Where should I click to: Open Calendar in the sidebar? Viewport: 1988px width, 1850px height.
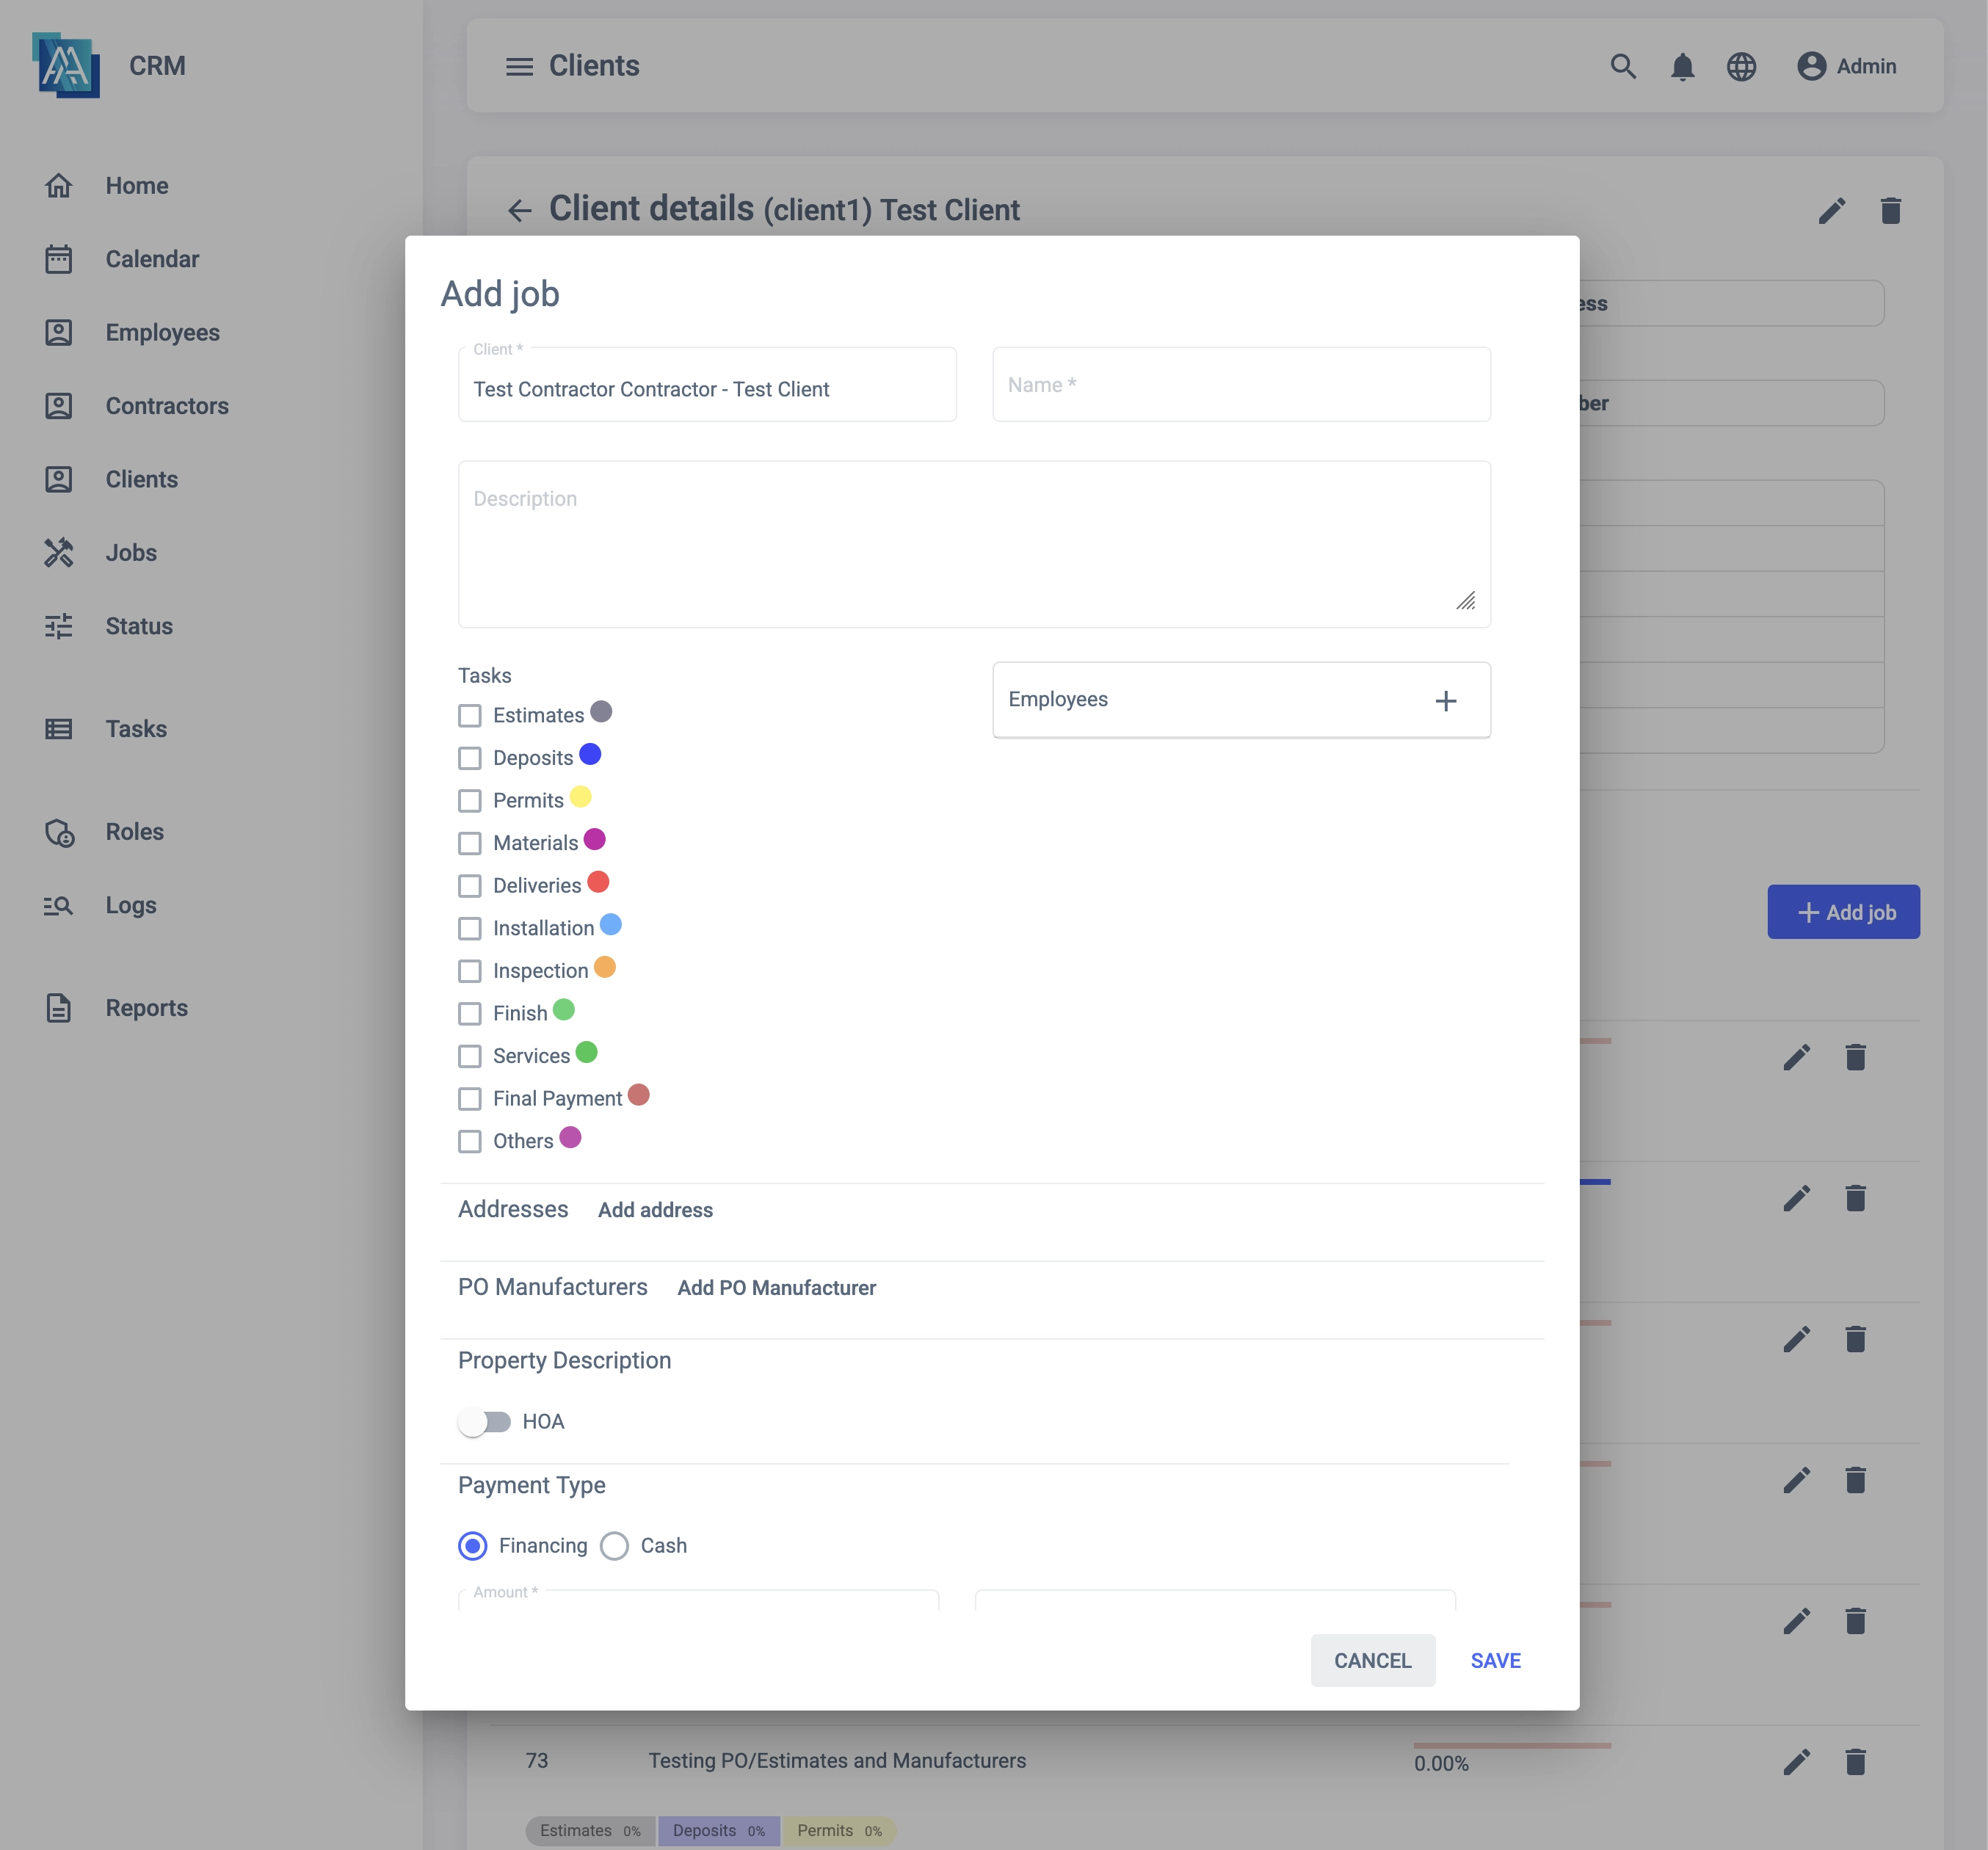tap(152, 259)
